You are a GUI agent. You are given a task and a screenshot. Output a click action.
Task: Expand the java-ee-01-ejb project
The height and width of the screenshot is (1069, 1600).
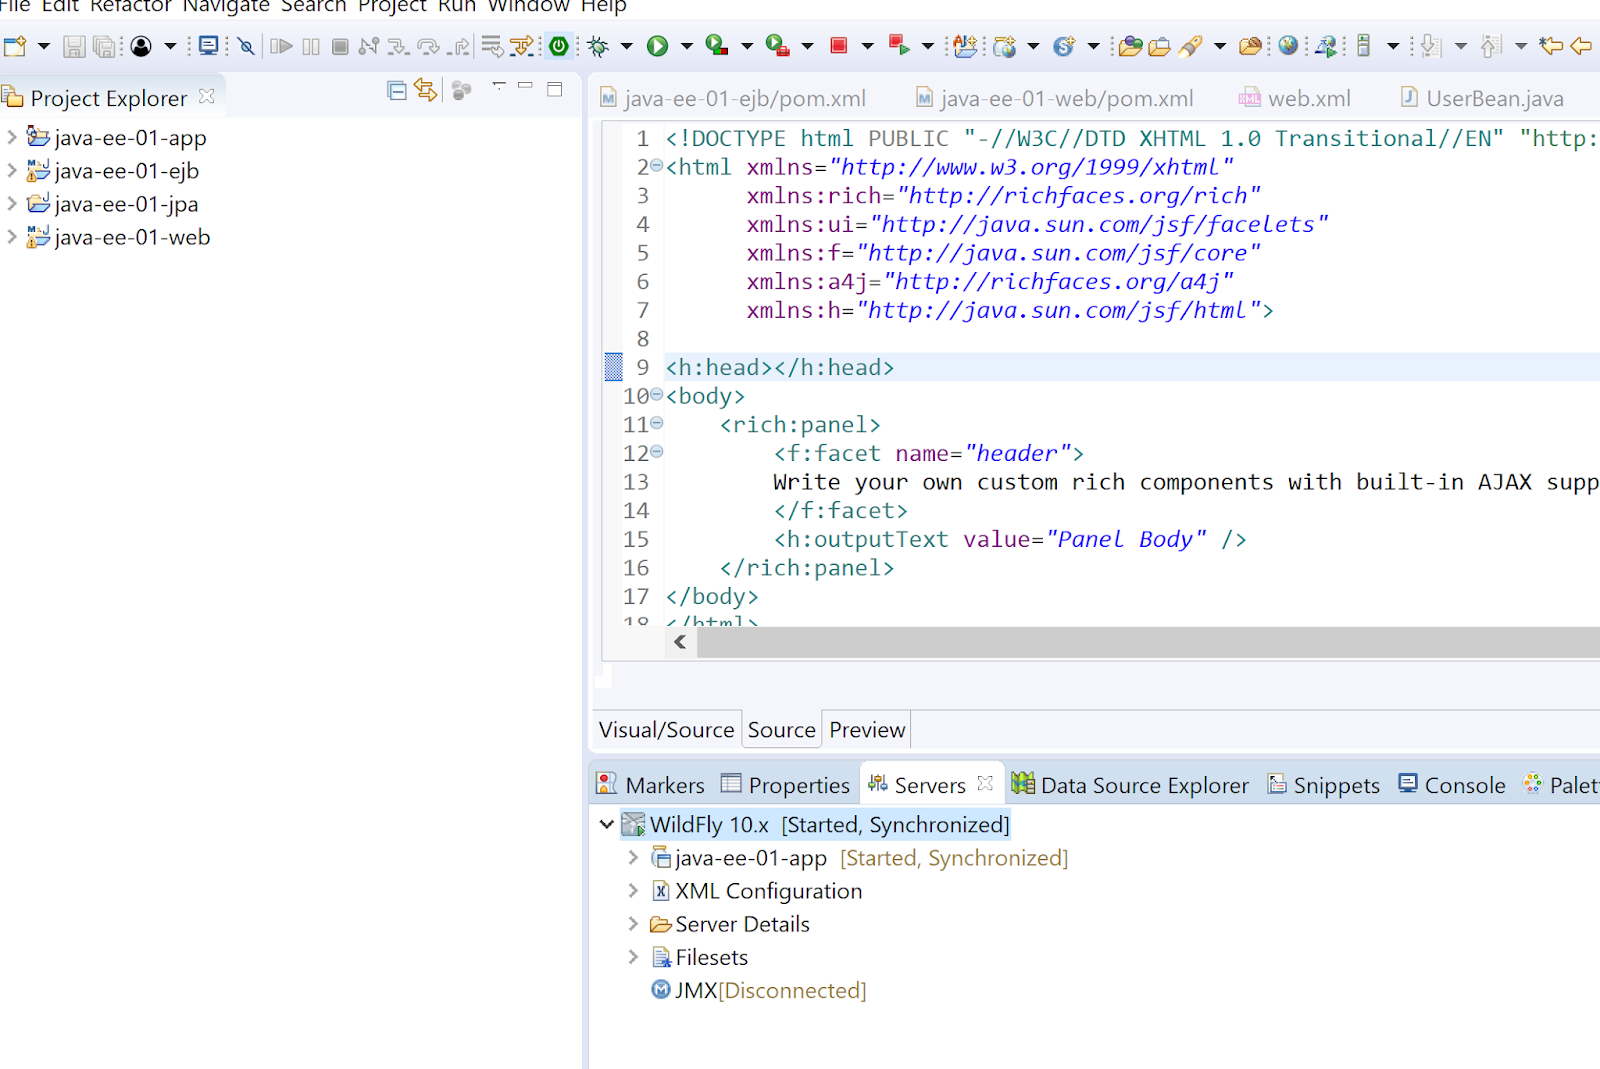click(12, 170)
